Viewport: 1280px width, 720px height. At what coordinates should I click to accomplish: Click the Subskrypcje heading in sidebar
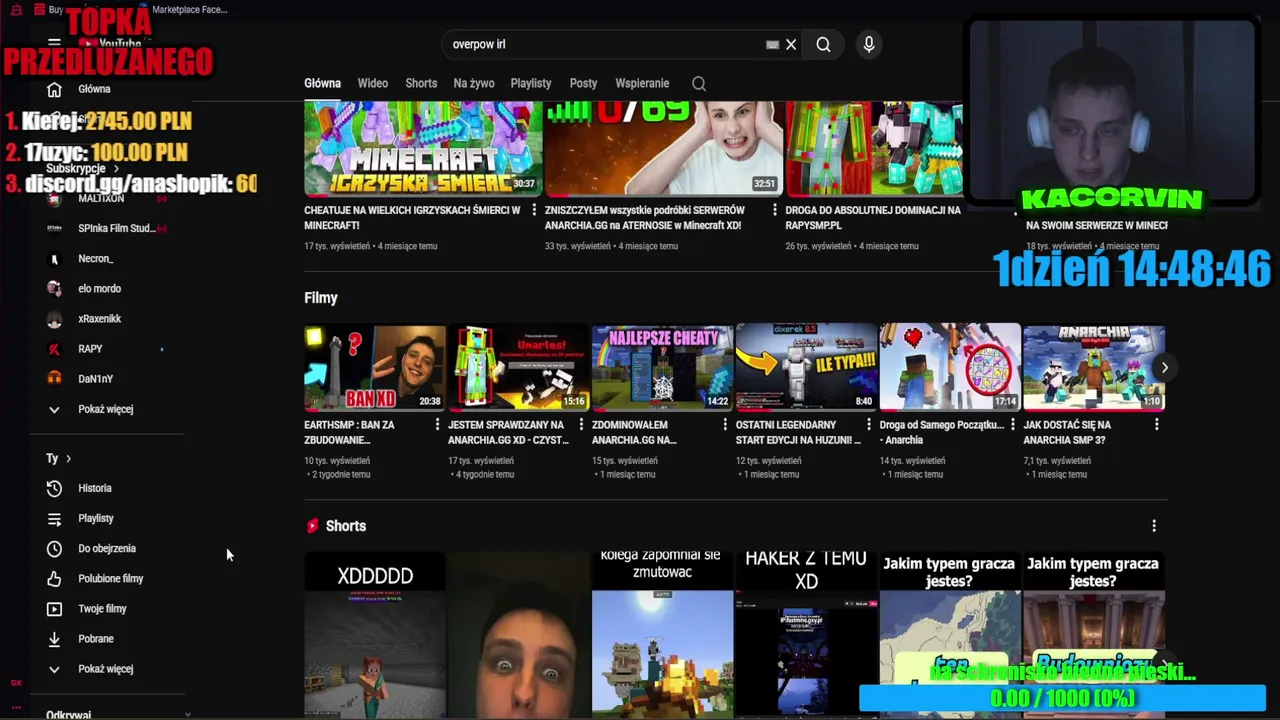pos(76,168)
